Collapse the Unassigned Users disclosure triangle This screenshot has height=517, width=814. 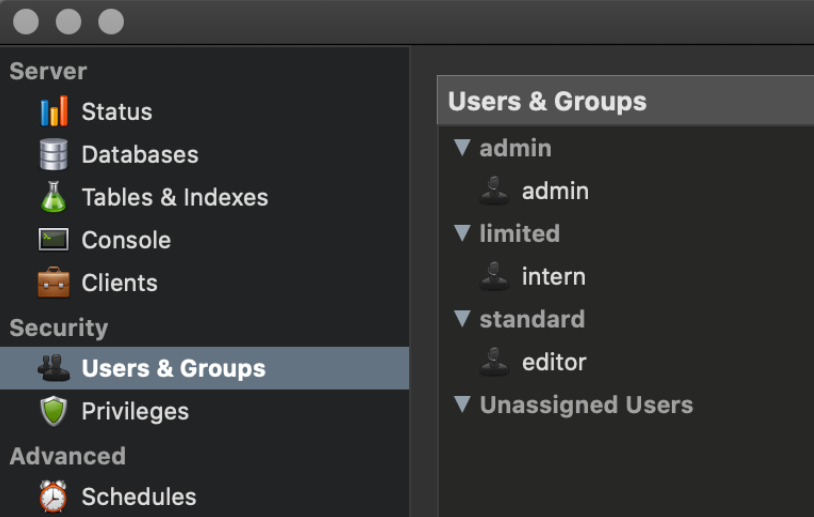[462, 404]
